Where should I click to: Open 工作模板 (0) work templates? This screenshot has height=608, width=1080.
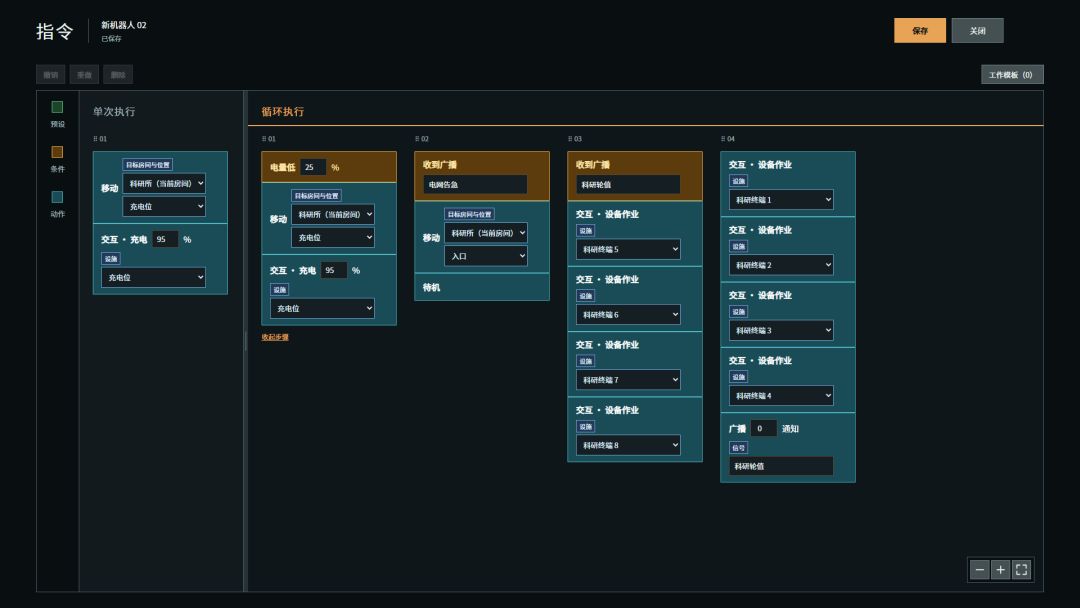[1012, 74]
